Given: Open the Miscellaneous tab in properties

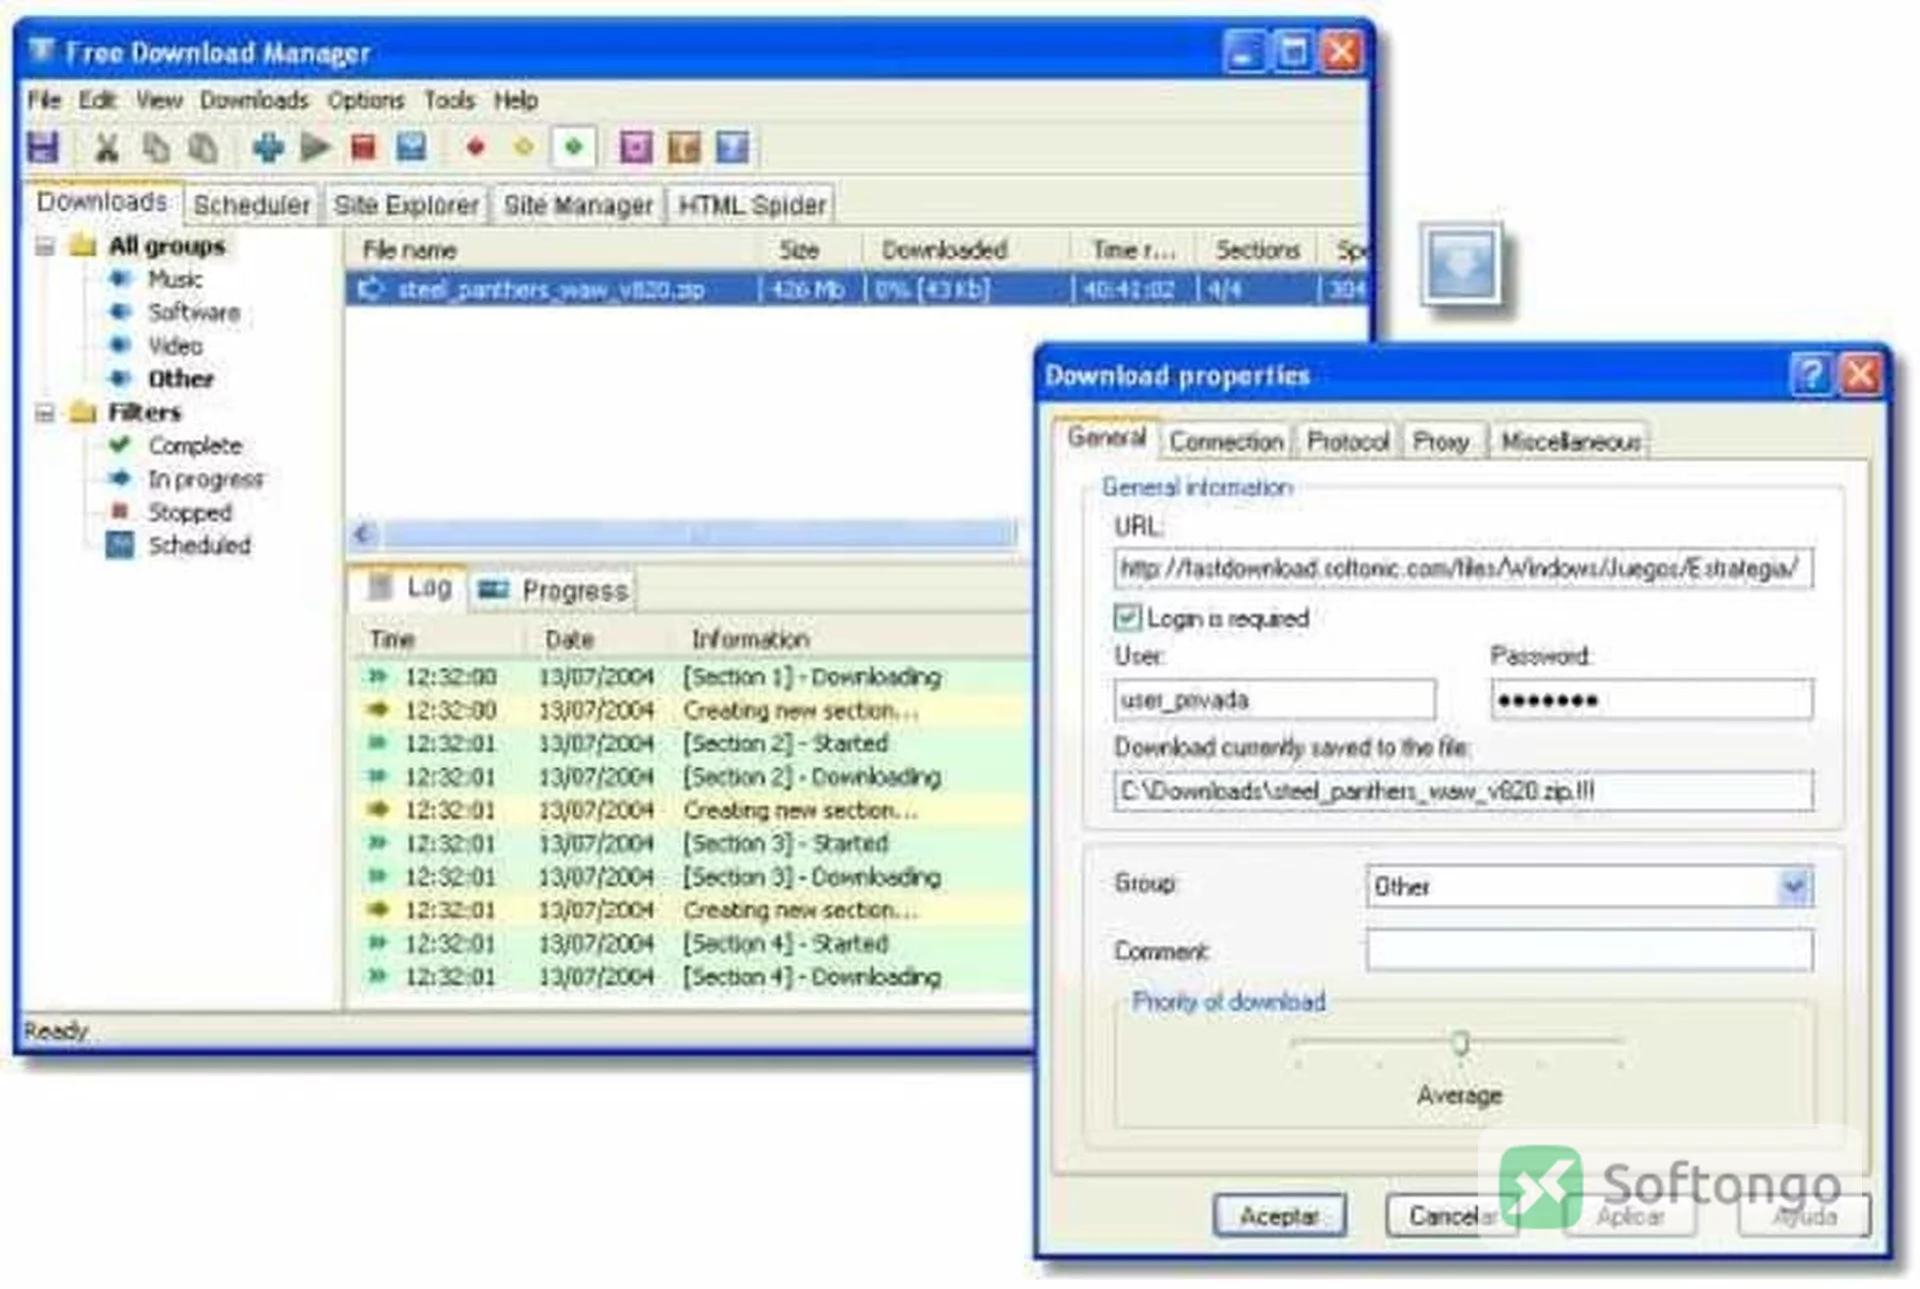Looking at the screenshot, I should (x=1570, y=441).
